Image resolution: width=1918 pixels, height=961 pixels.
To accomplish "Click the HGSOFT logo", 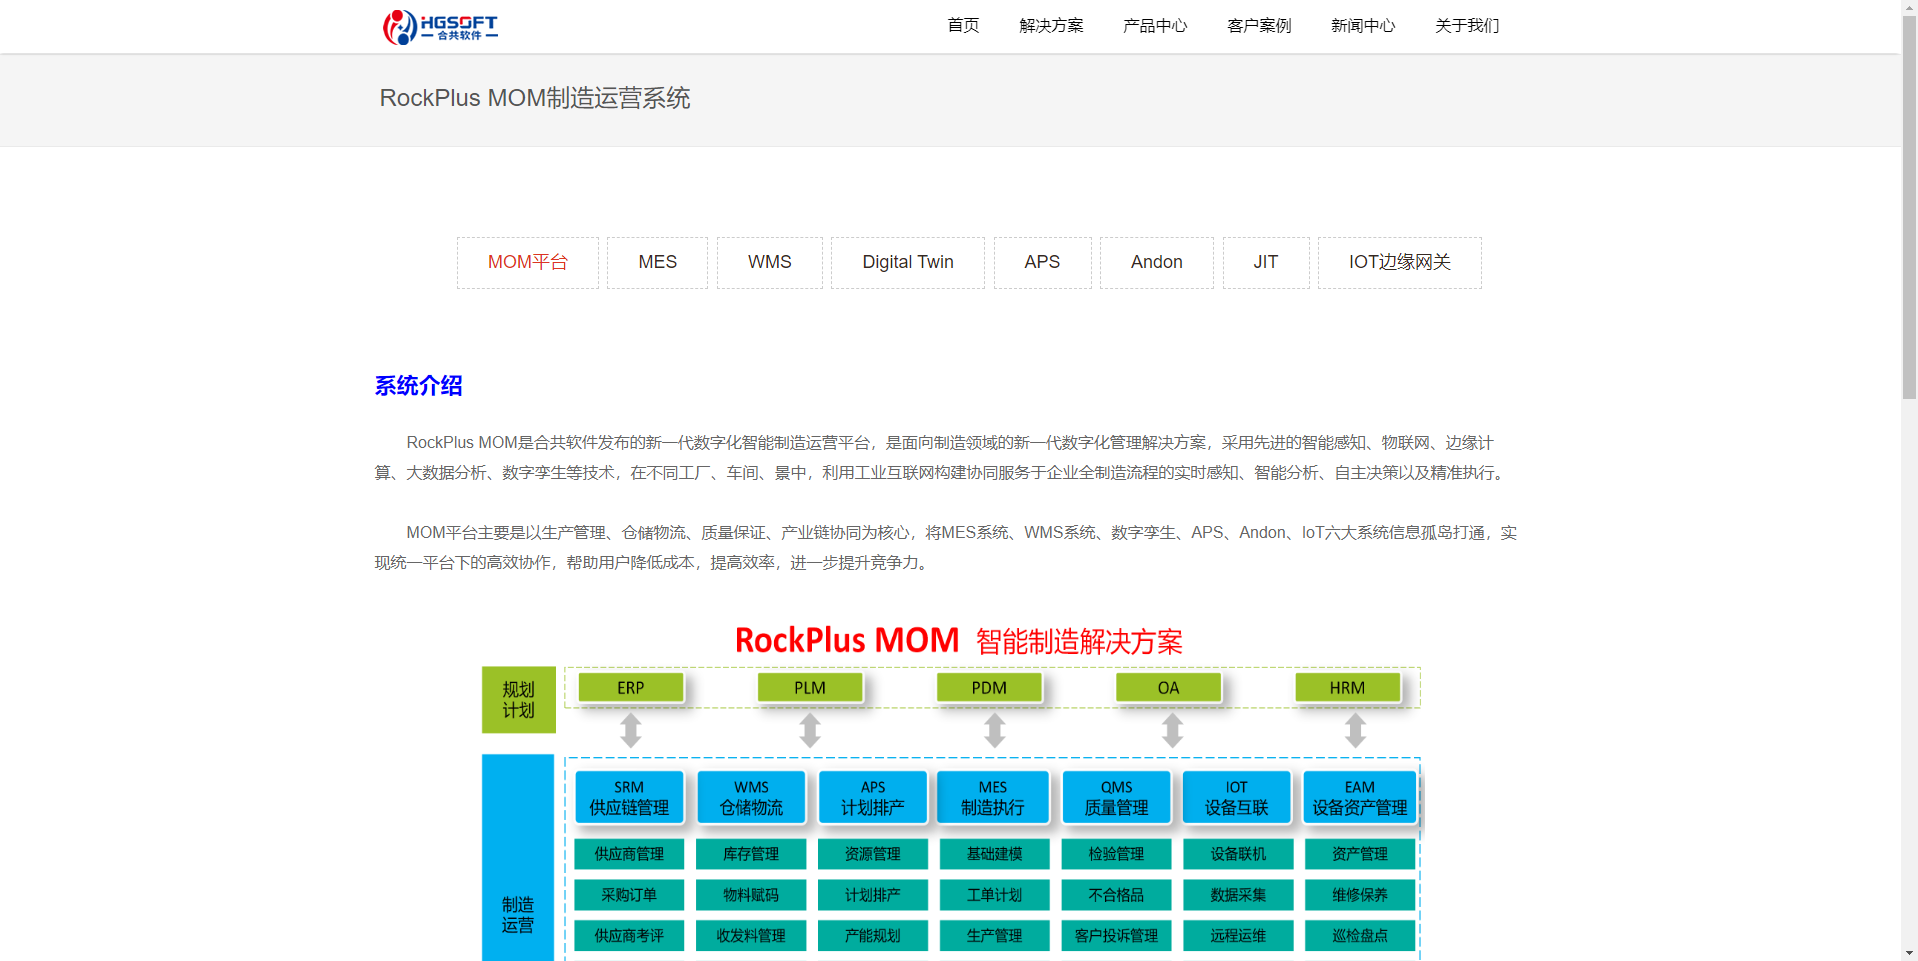I will 440,27.
